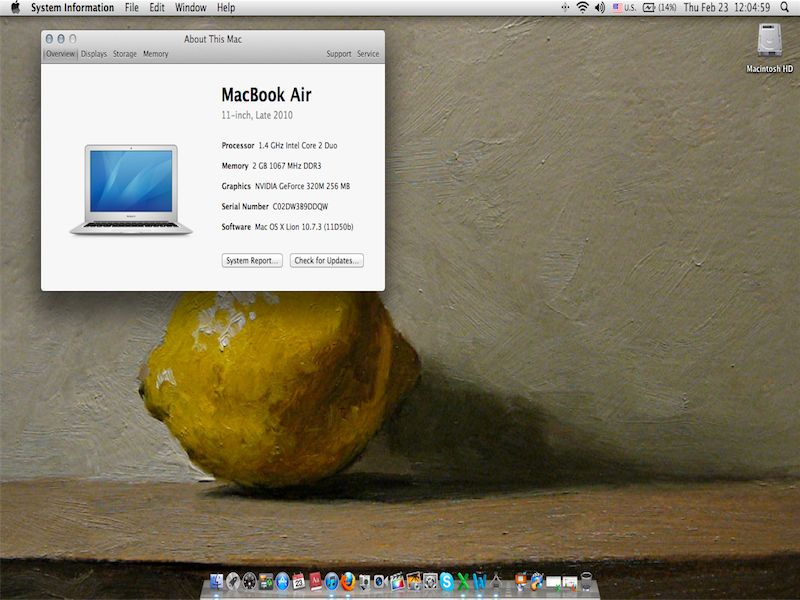Switch to the Displays tab

[x=94, y=54]
